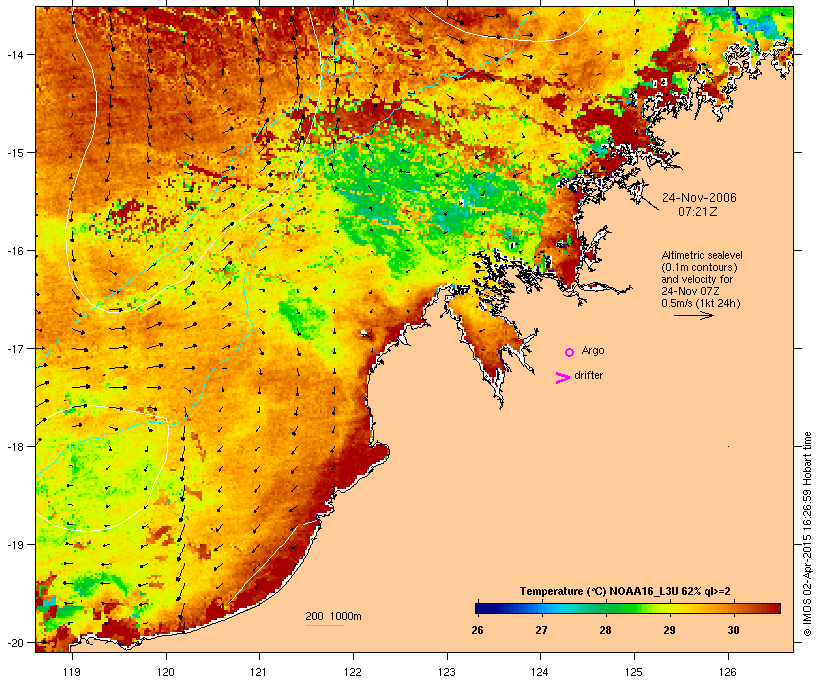Click the longitude axis label 126
This screenshot has height=680, width=820.
[728, 672]
